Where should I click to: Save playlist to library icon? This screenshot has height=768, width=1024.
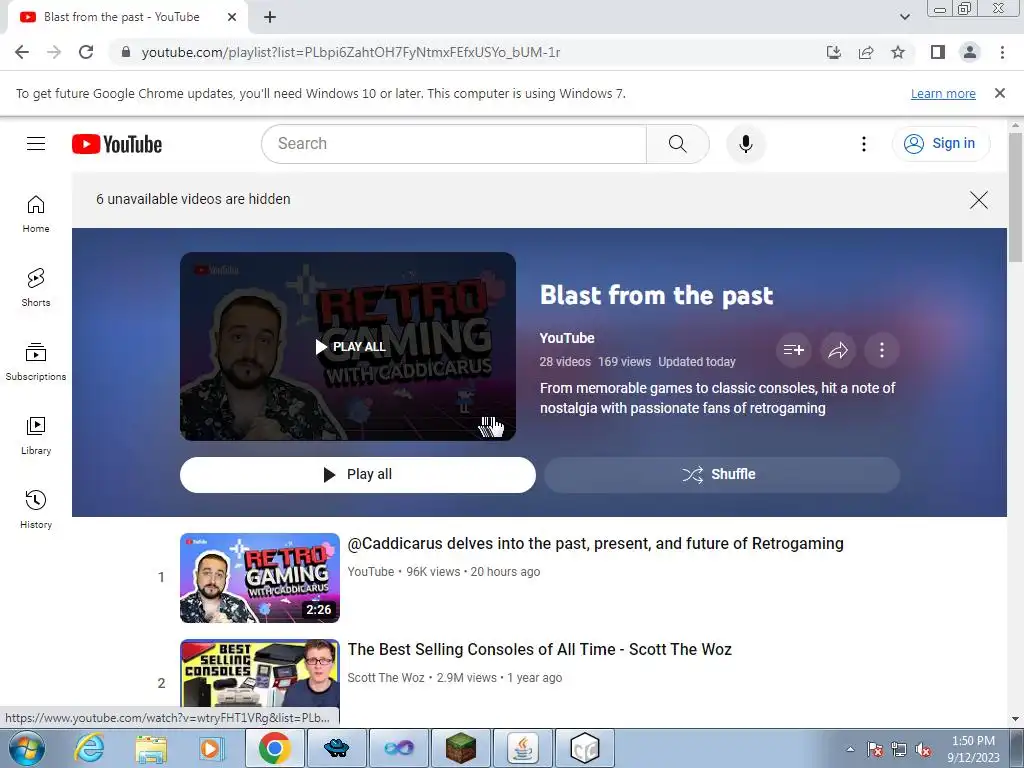pos(793,350)
